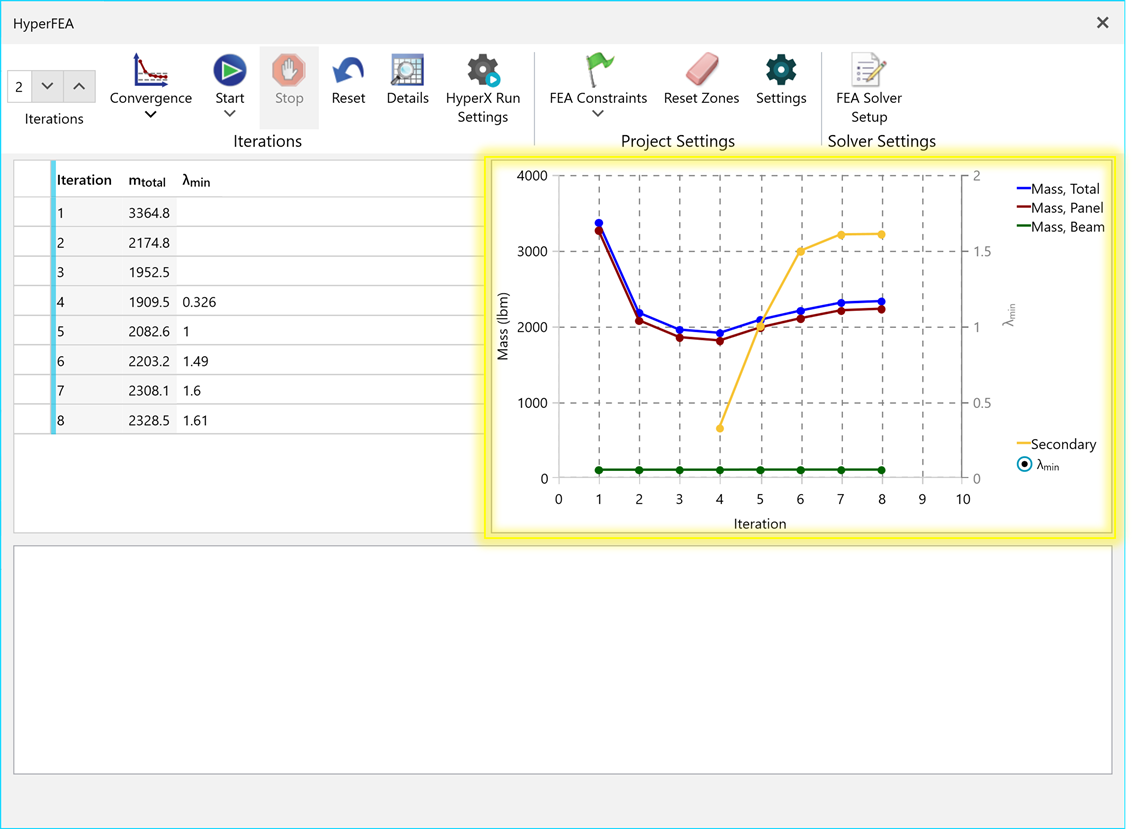The width and height of the screenshot is (1133, 829).
Task: Click the λmin value 1.49
Action: coord(196,361)
